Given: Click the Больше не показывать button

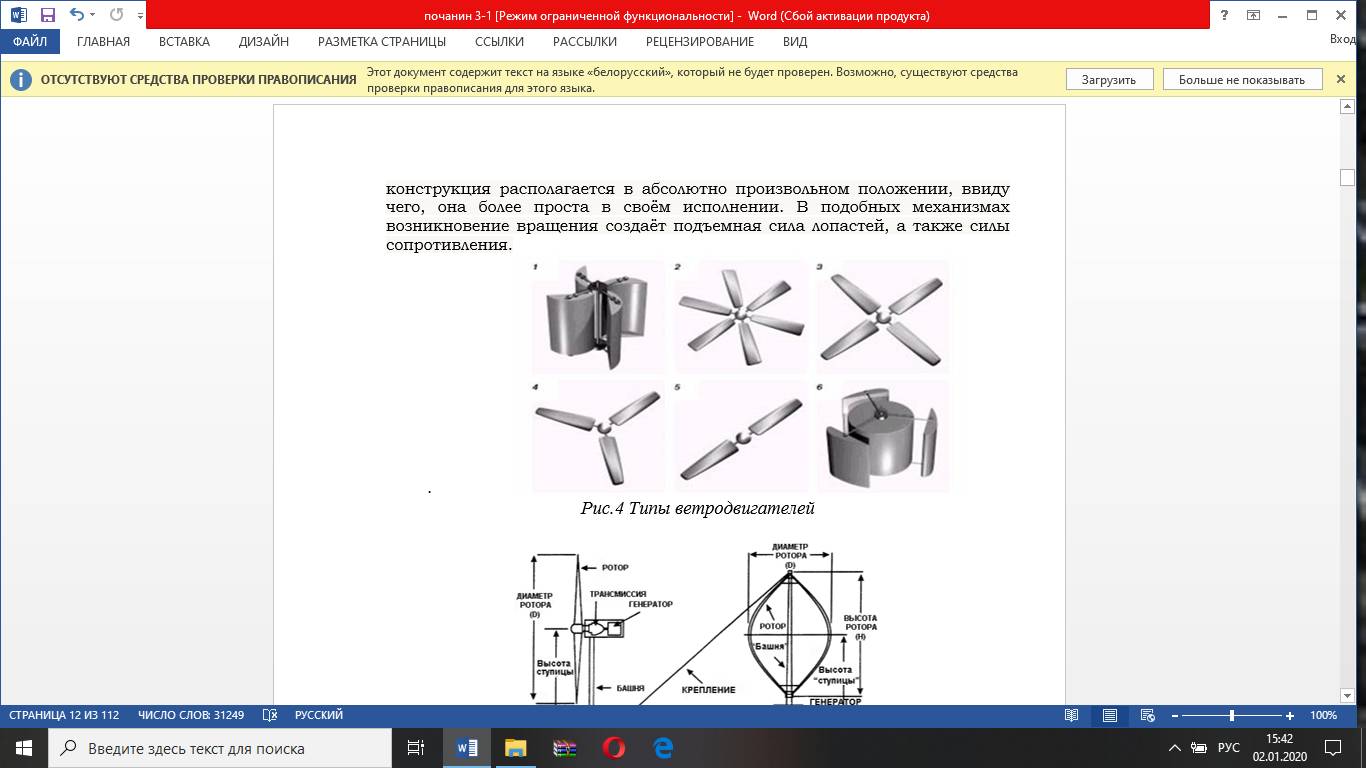Looking at the screenshot, I should 1241,80.
